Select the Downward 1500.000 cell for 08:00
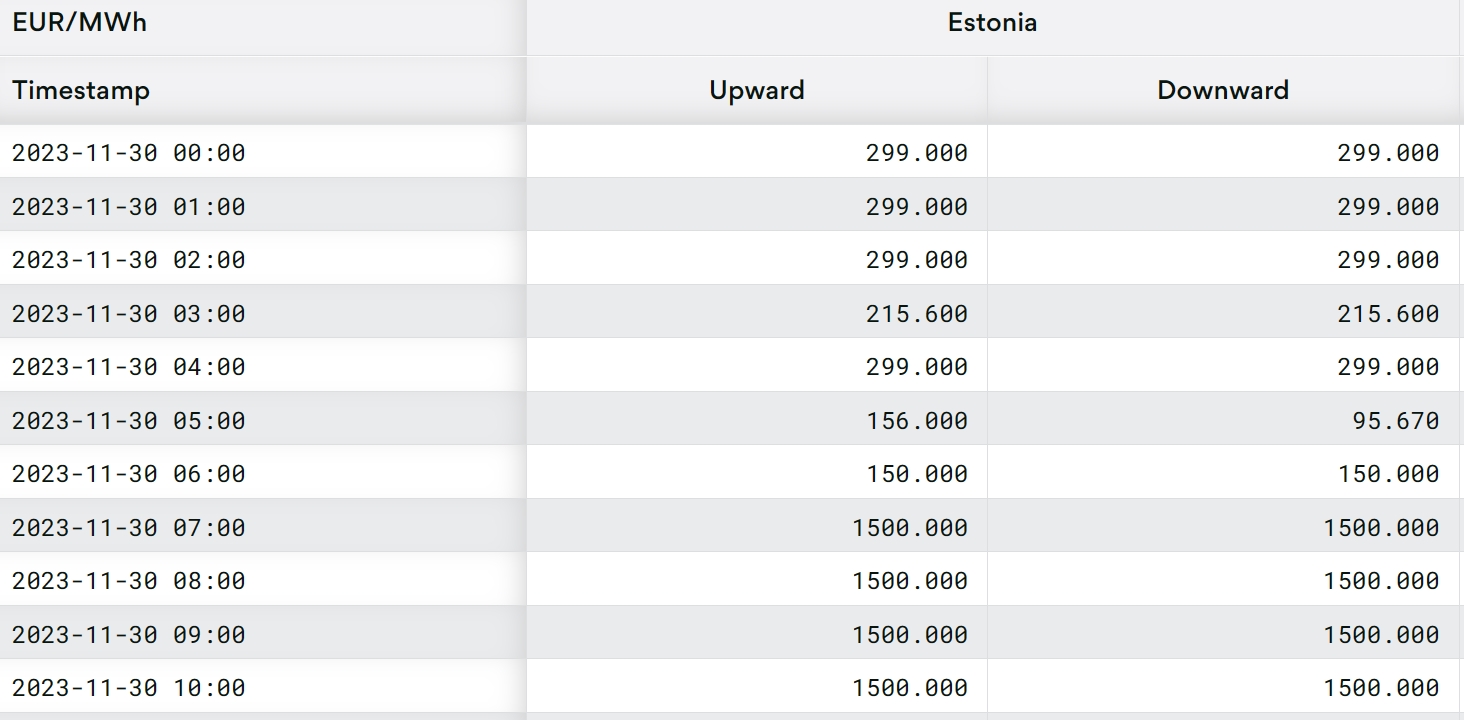 (x=1381, y=581)
